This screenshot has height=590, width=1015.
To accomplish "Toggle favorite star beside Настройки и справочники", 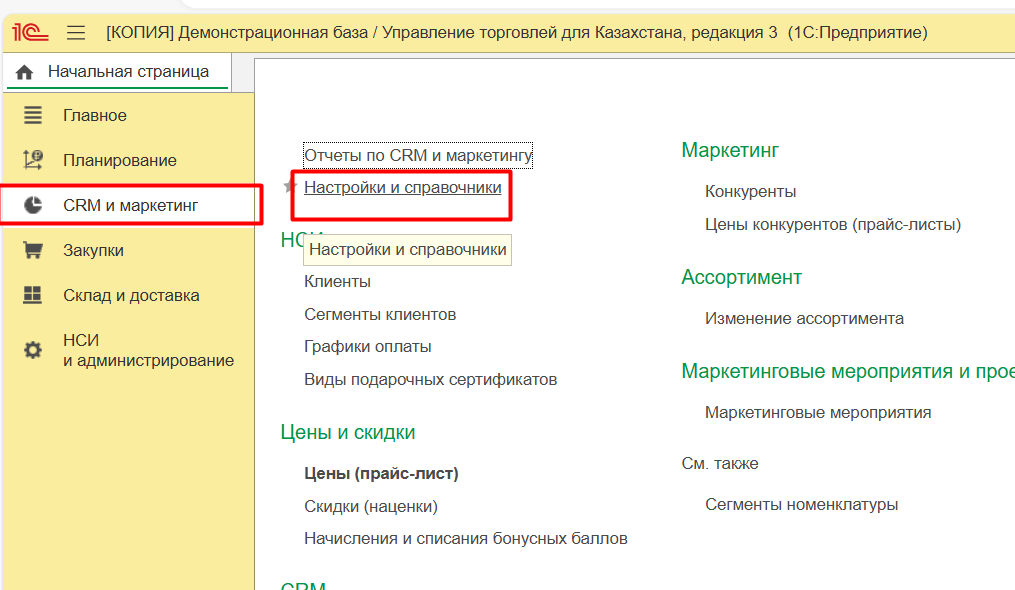I will (291, 187).
